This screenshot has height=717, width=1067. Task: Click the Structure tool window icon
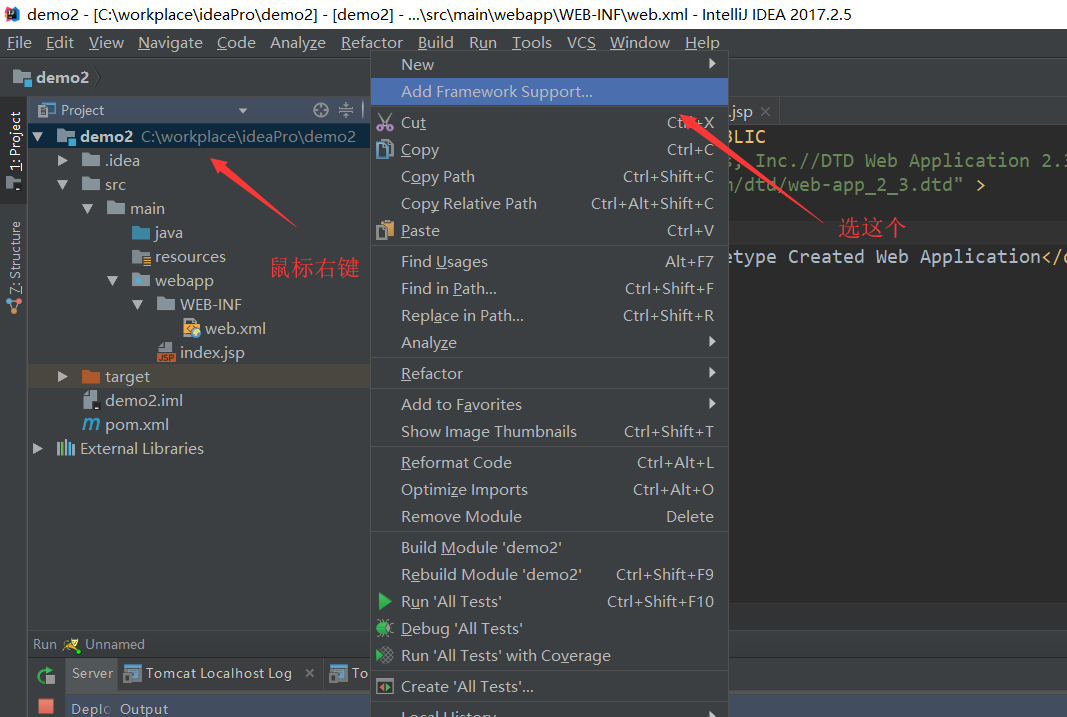pyautogui.click(x=14, y=306)
